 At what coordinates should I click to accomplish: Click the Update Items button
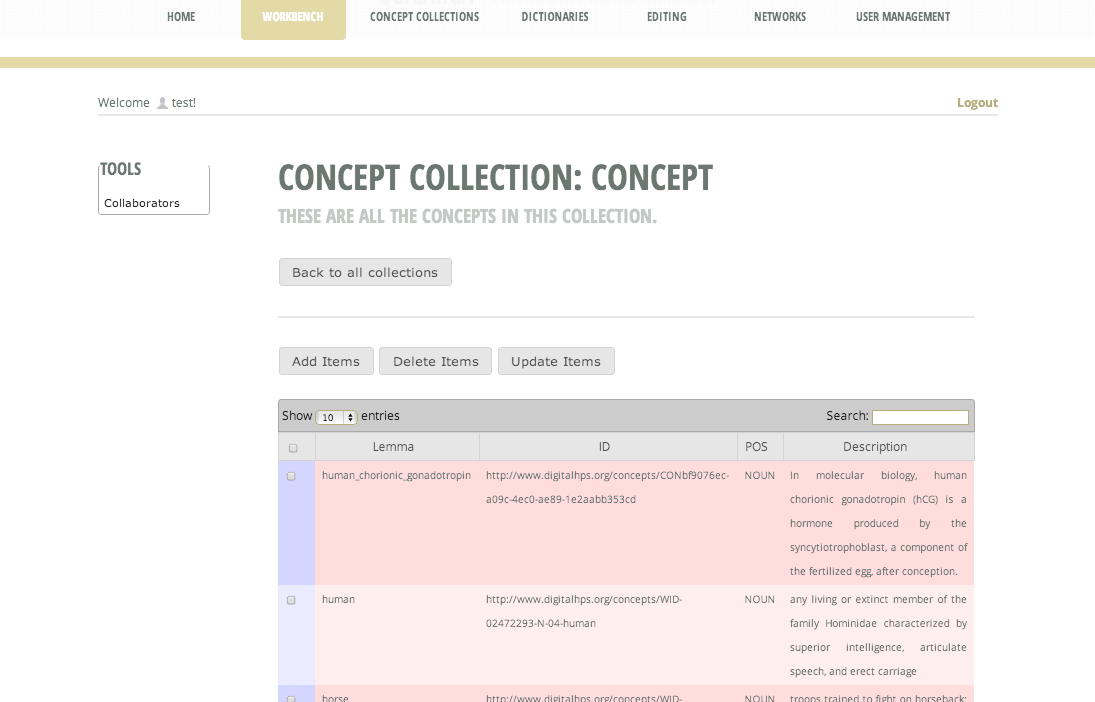[x=556, y=361]
